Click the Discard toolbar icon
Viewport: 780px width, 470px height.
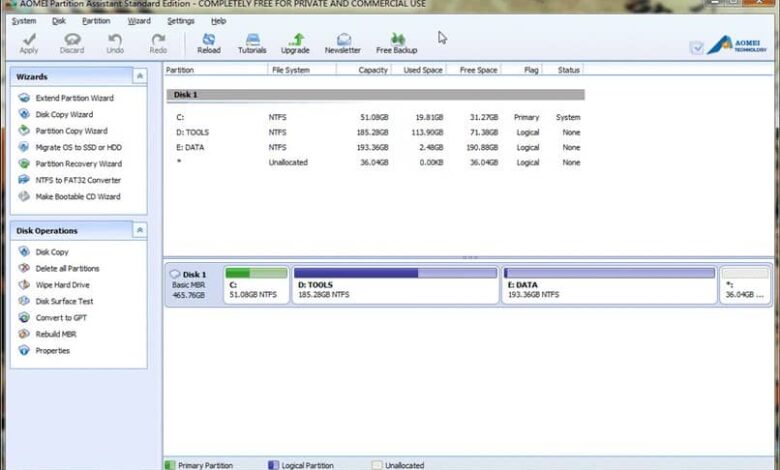72,39
